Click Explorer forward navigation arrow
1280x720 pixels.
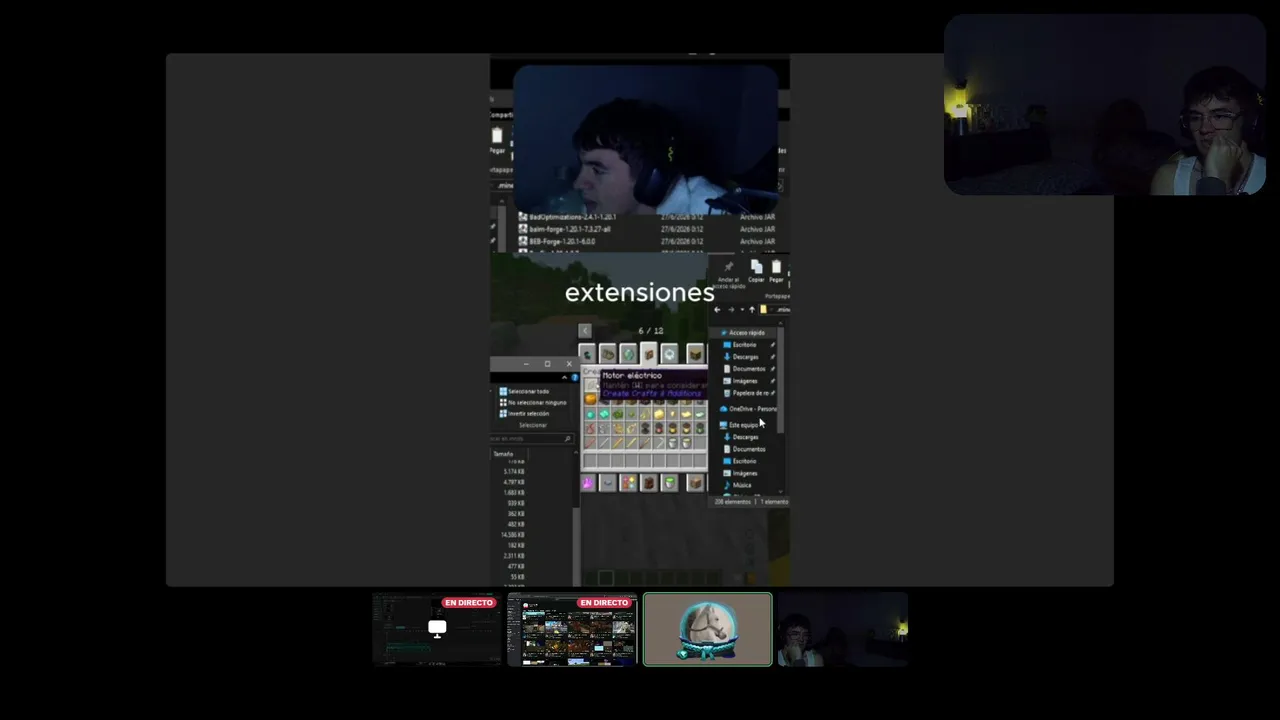point(730,310)
